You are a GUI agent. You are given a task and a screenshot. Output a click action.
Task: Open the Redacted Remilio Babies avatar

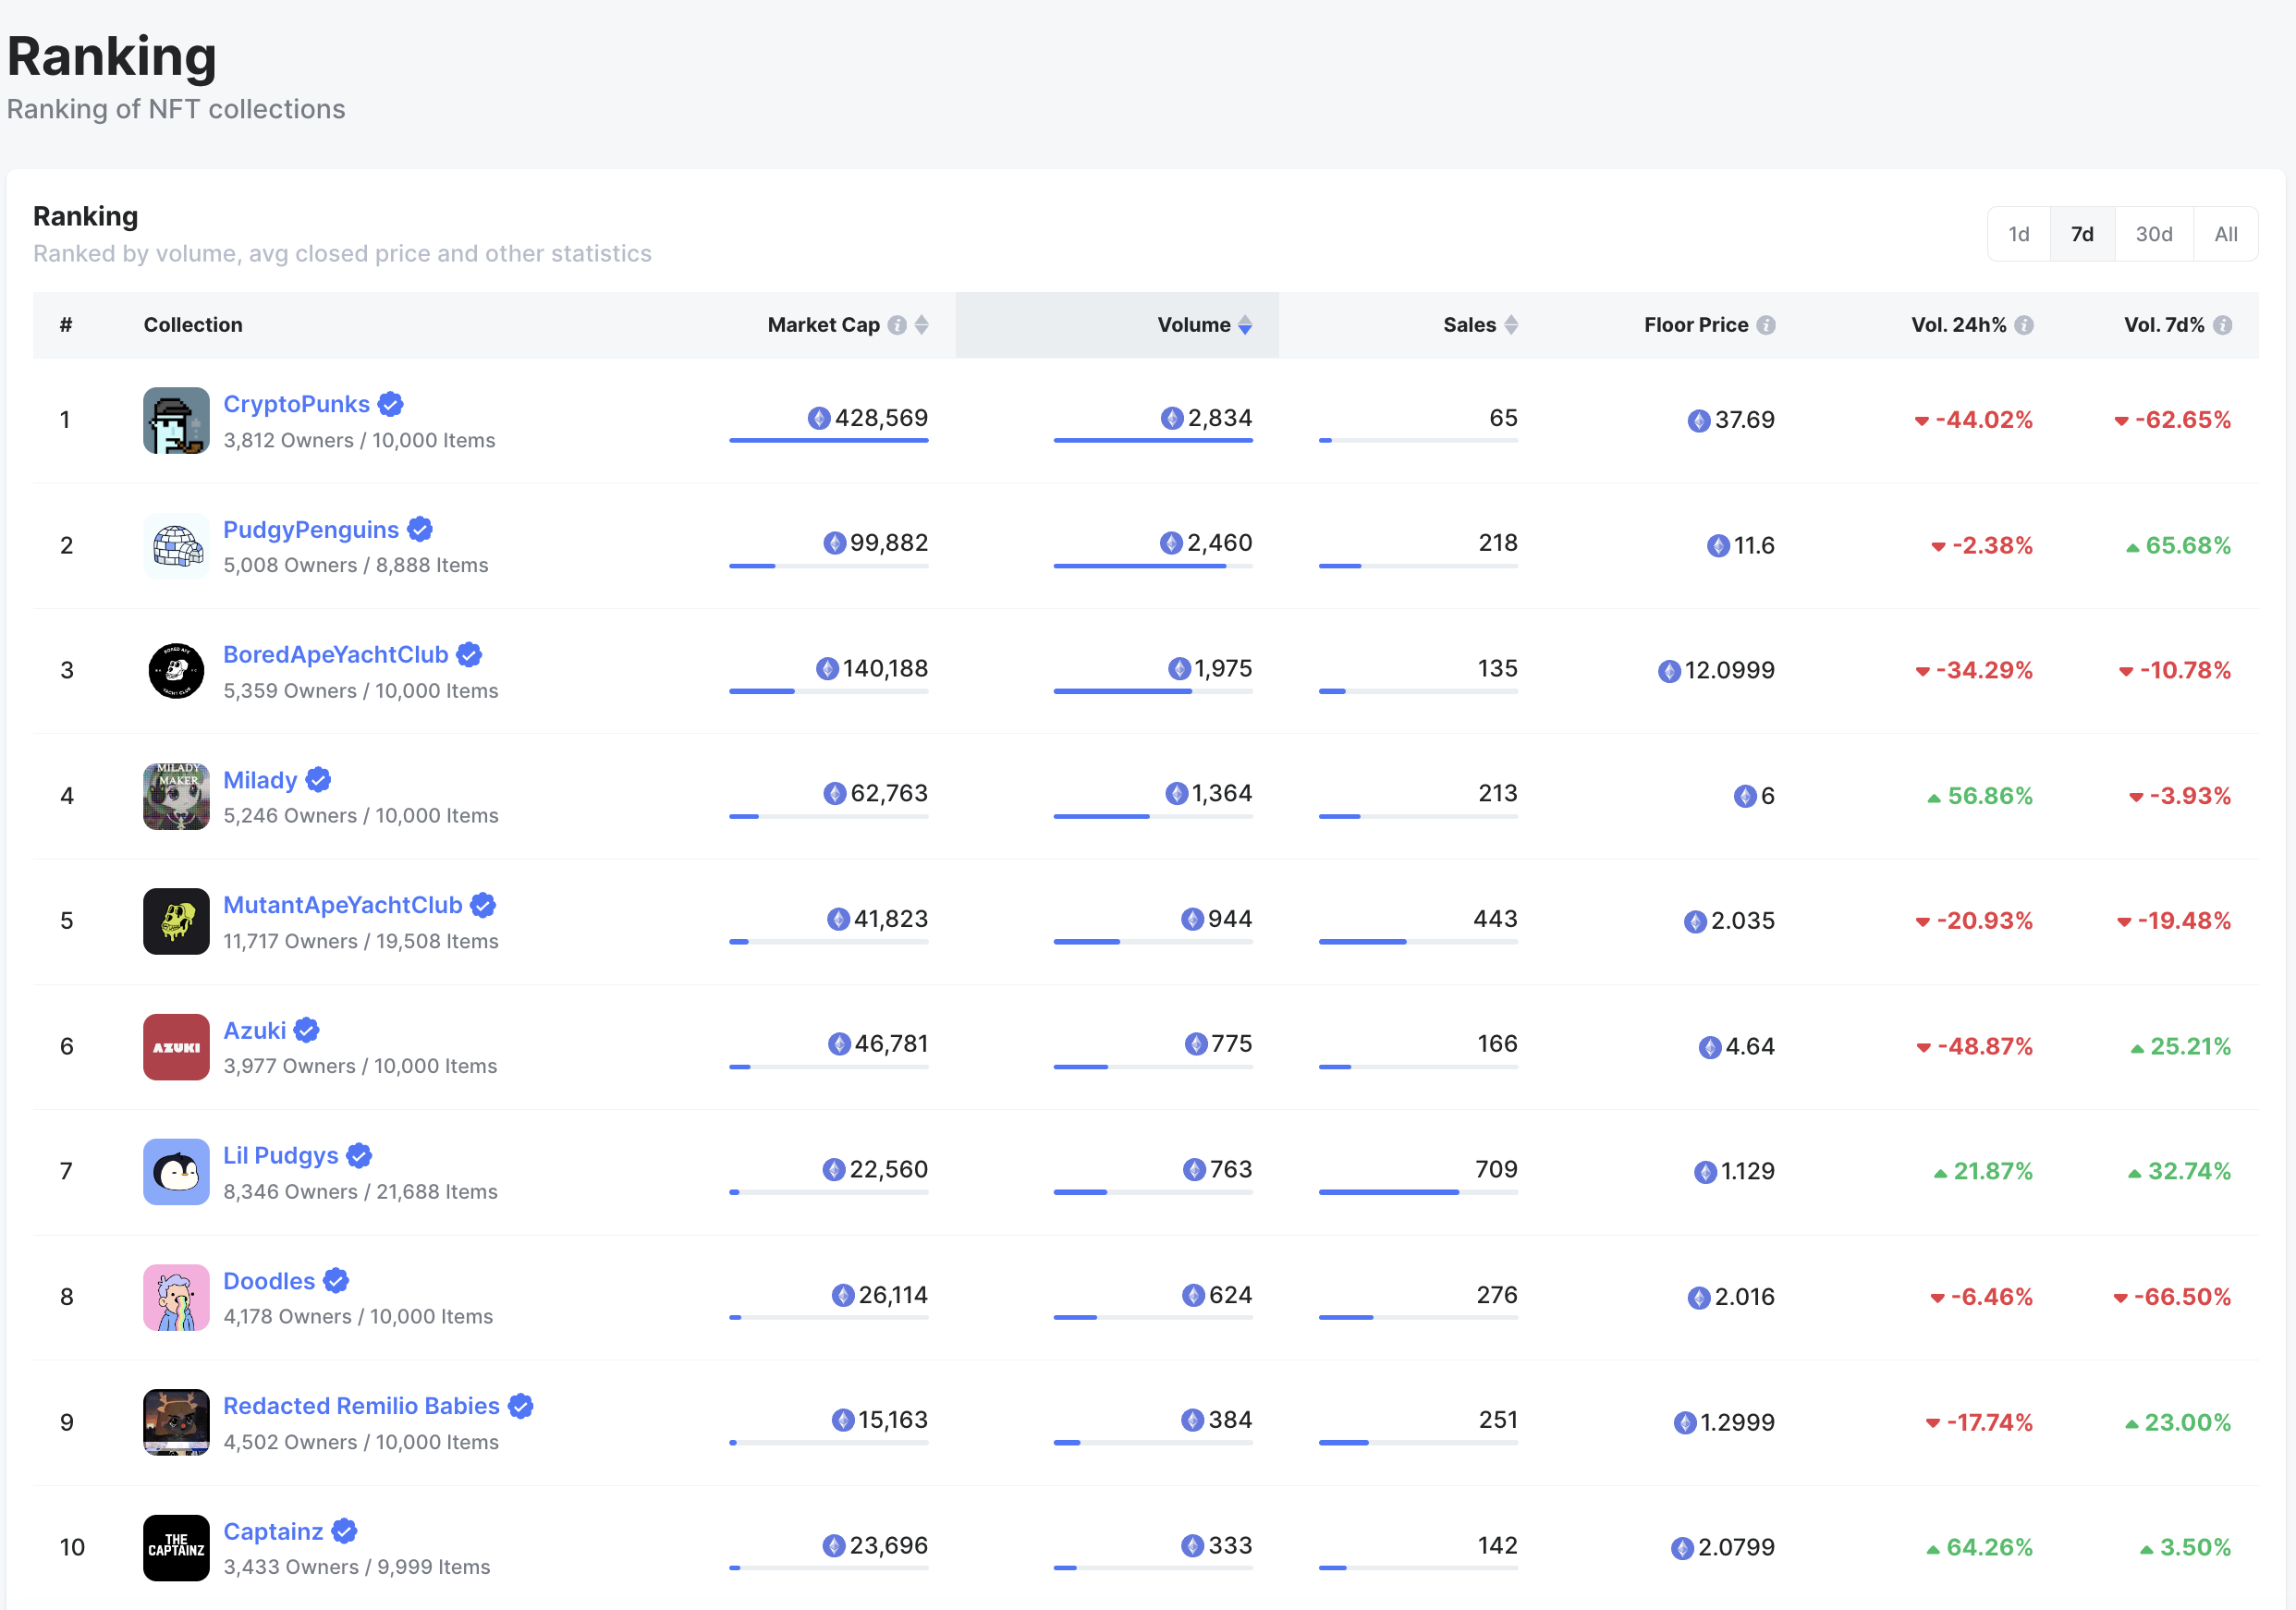tap(176, 1422)
